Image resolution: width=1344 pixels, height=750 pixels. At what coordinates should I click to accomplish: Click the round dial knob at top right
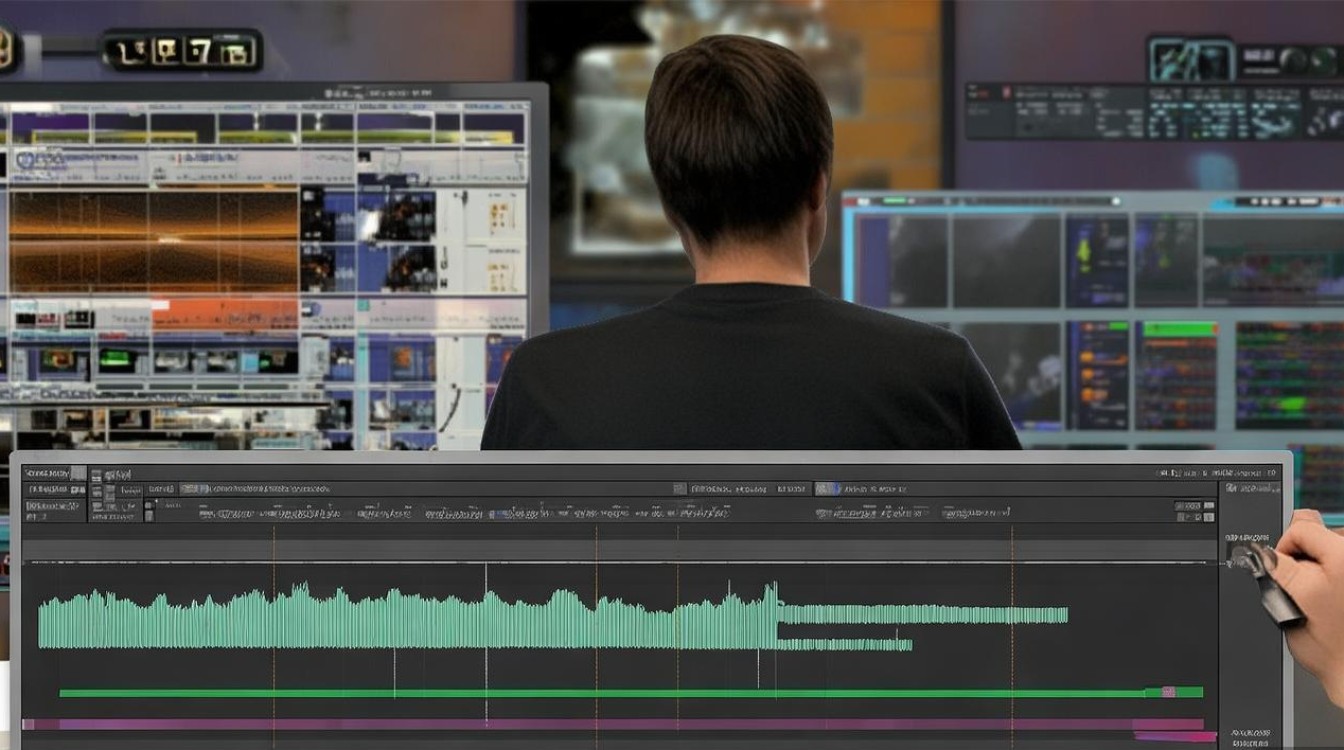pyautogui.click(x=1294, y=60)
